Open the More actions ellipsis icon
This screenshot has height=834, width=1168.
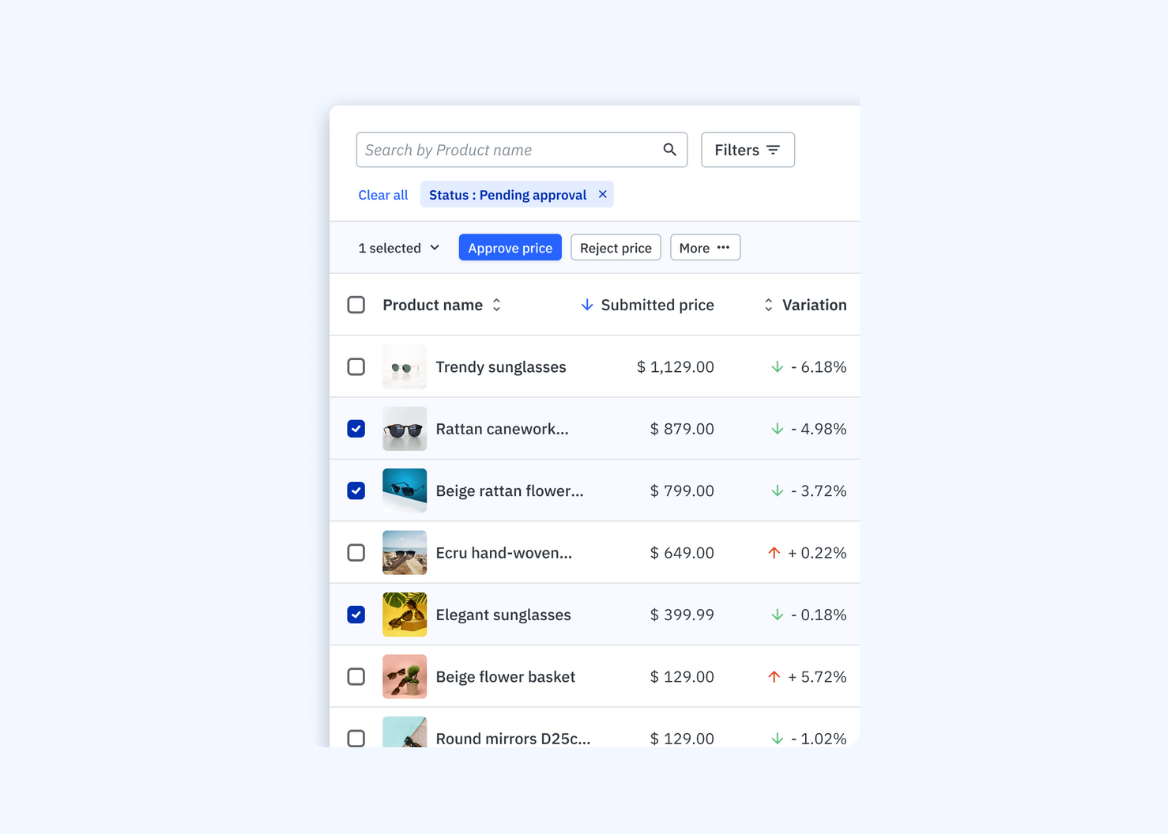(725, 247)
